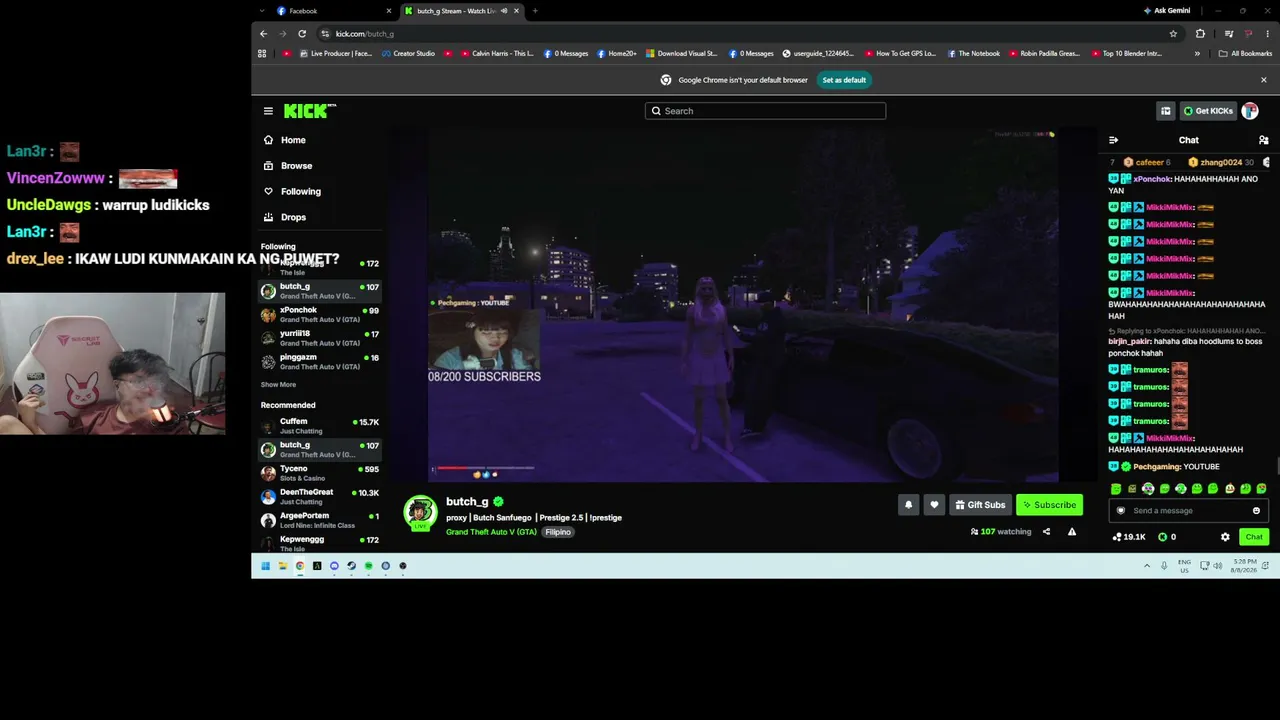Open recommended channel Tyceno

[x=320, y=473]
